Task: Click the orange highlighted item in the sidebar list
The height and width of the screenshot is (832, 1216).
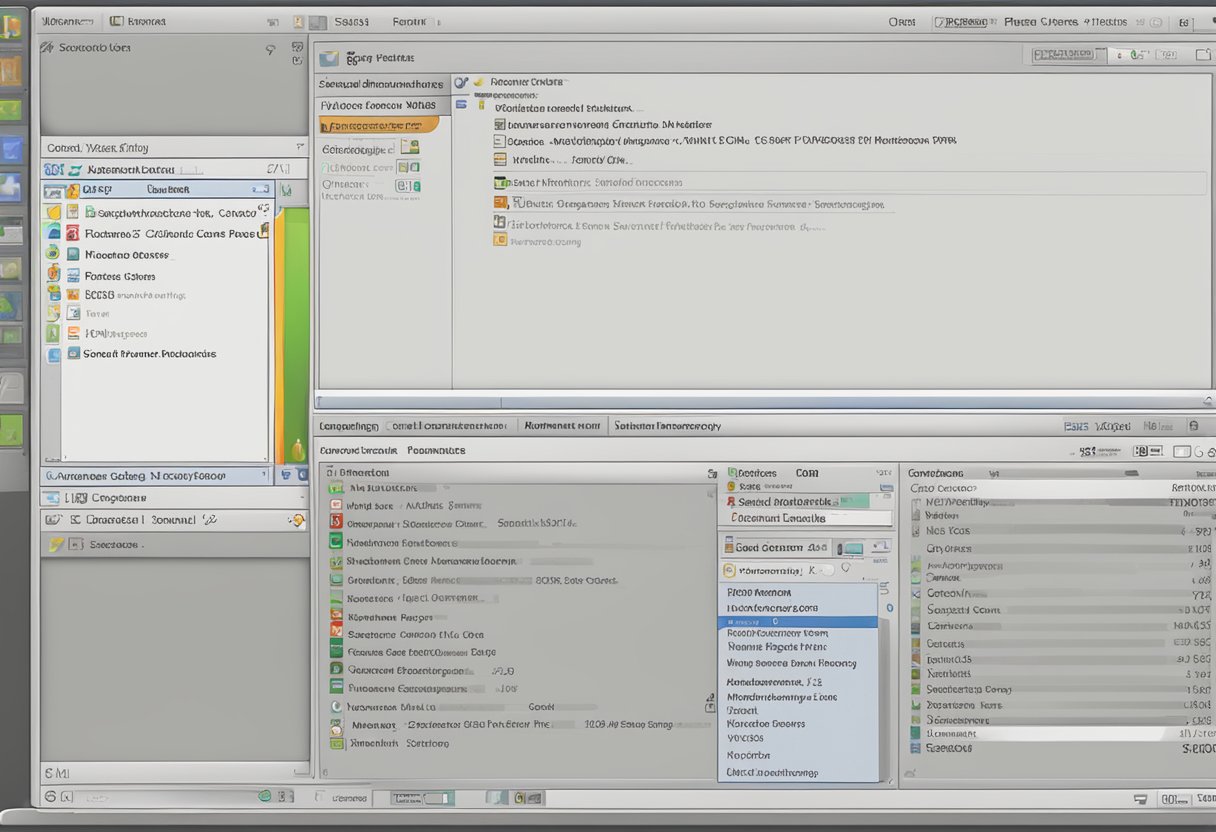Action: (378, 126)
